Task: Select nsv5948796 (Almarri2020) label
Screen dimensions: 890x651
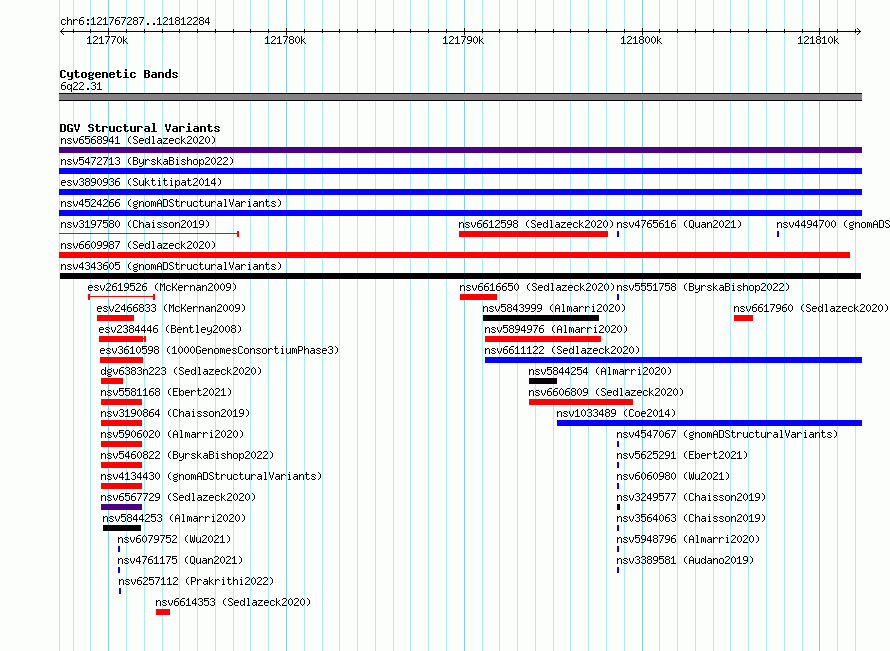Action: pos(688,539)
